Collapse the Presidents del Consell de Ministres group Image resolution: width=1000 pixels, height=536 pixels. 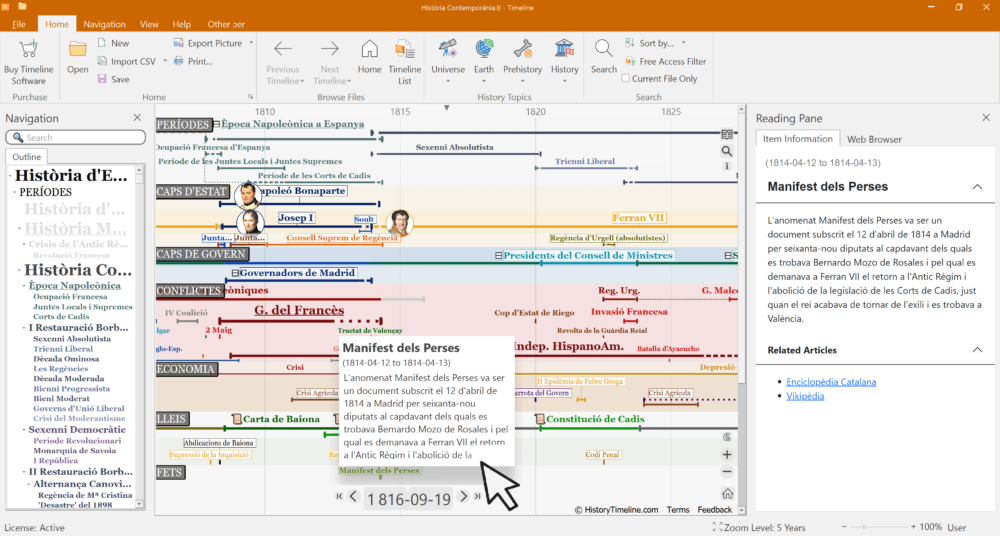[499, 255]
